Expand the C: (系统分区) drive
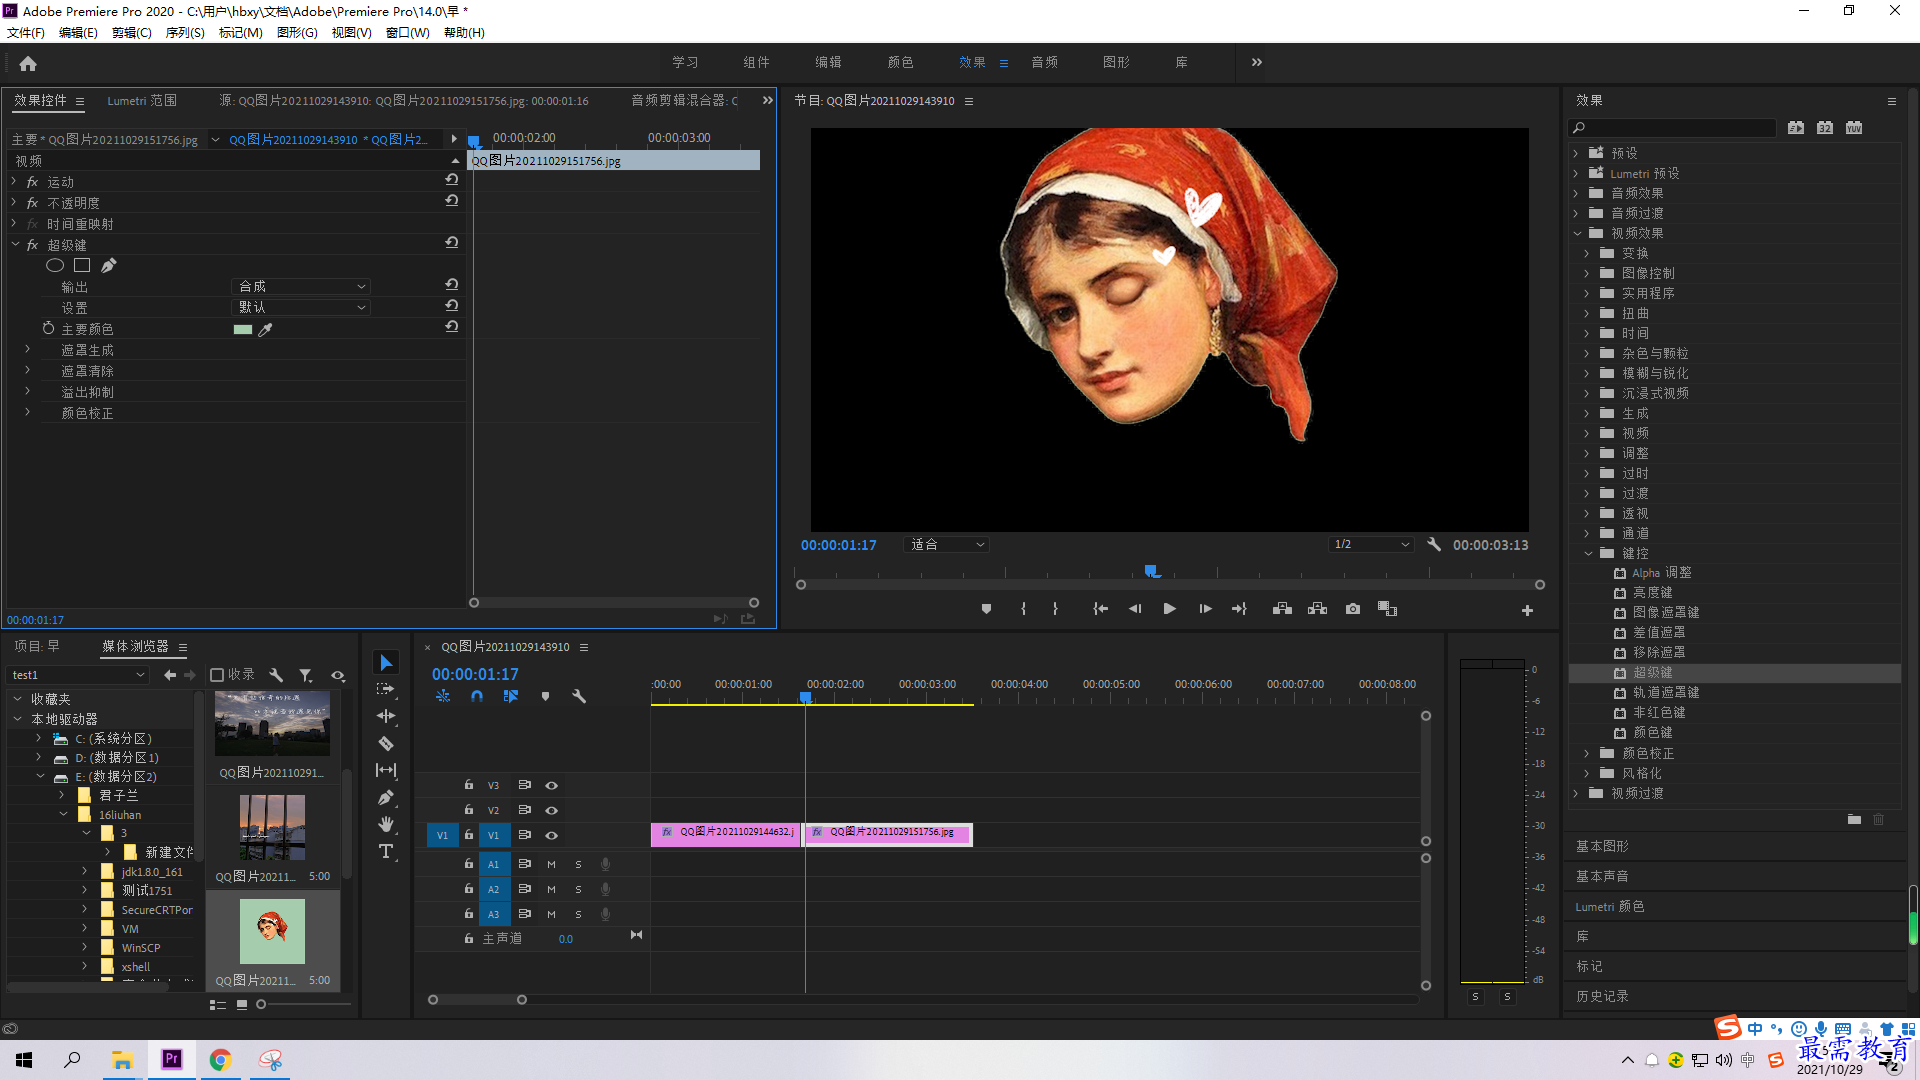This screenshot has height=1080, width=1920. point(39,739)
